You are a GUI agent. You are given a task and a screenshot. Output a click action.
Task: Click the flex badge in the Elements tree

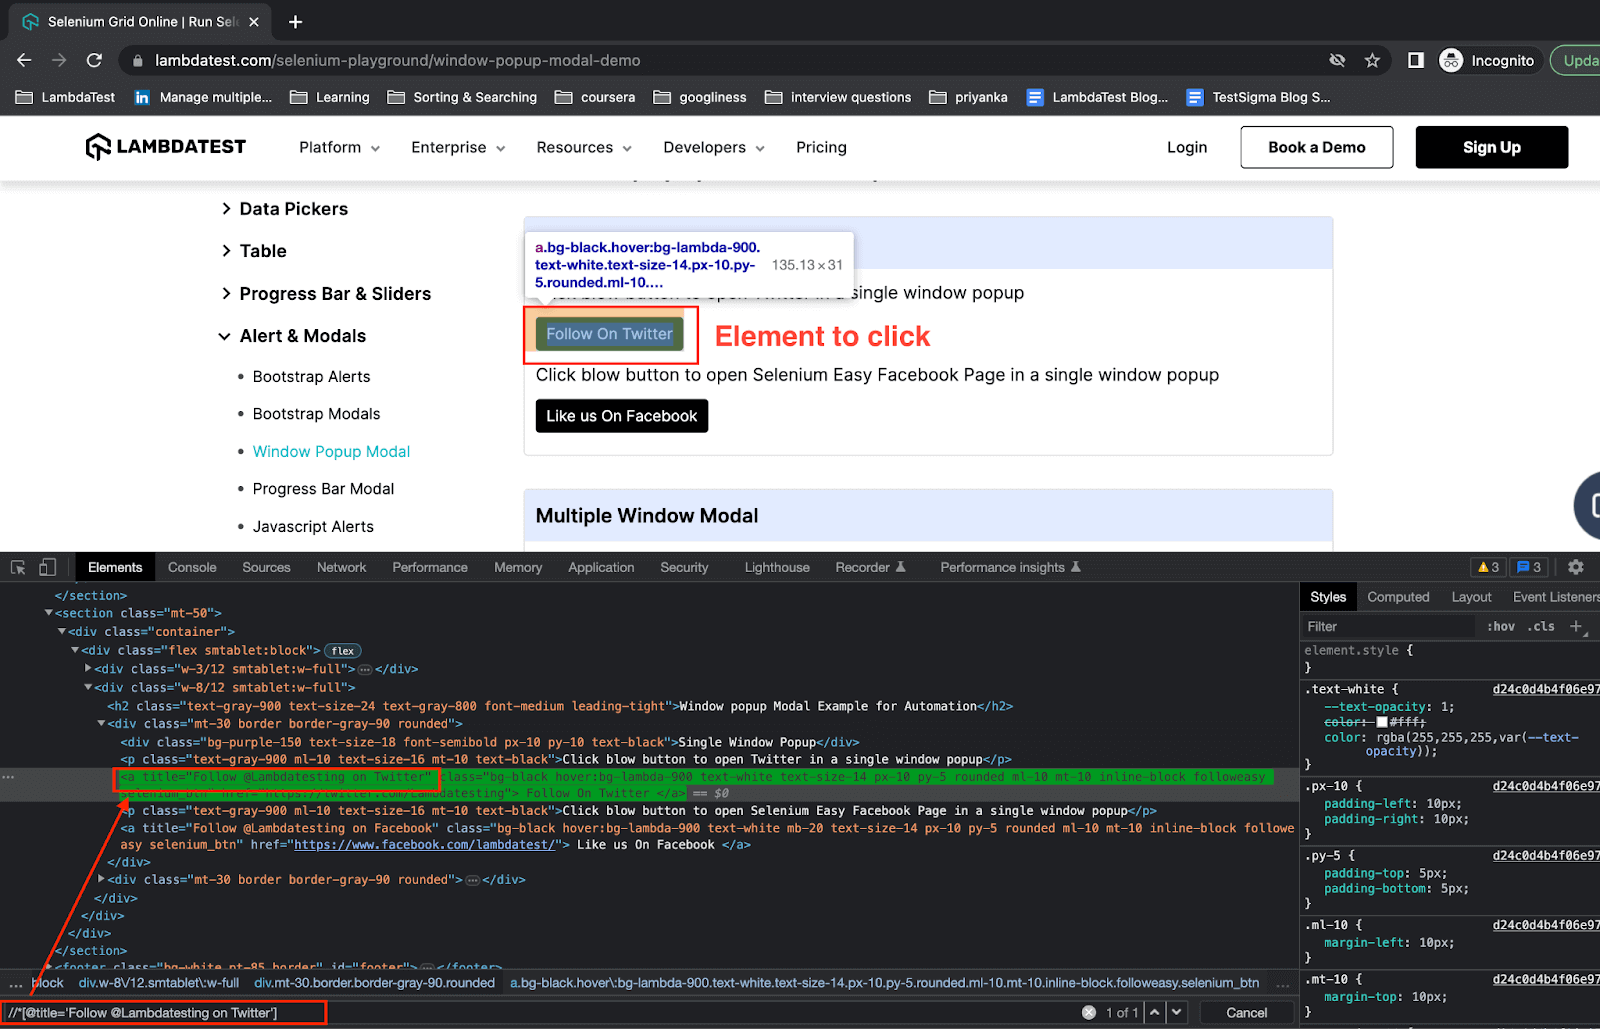point(343,651)
